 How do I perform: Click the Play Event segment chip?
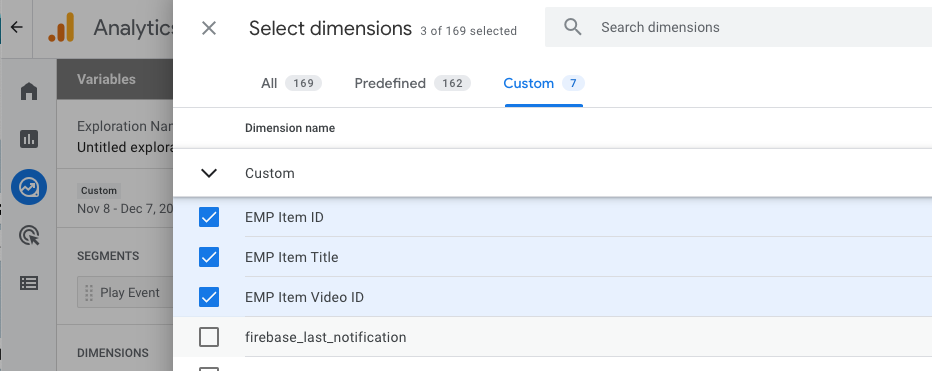(124, 293)
